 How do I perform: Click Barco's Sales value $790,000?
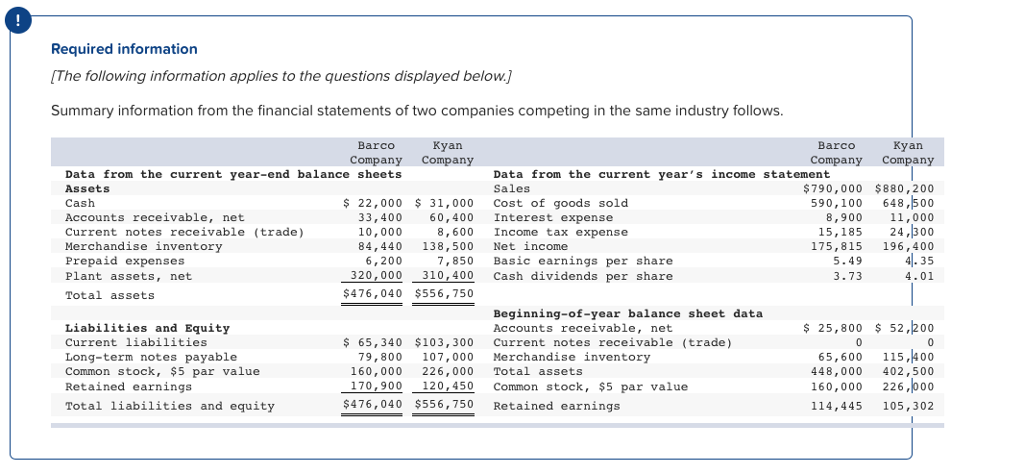pos(833,189)
